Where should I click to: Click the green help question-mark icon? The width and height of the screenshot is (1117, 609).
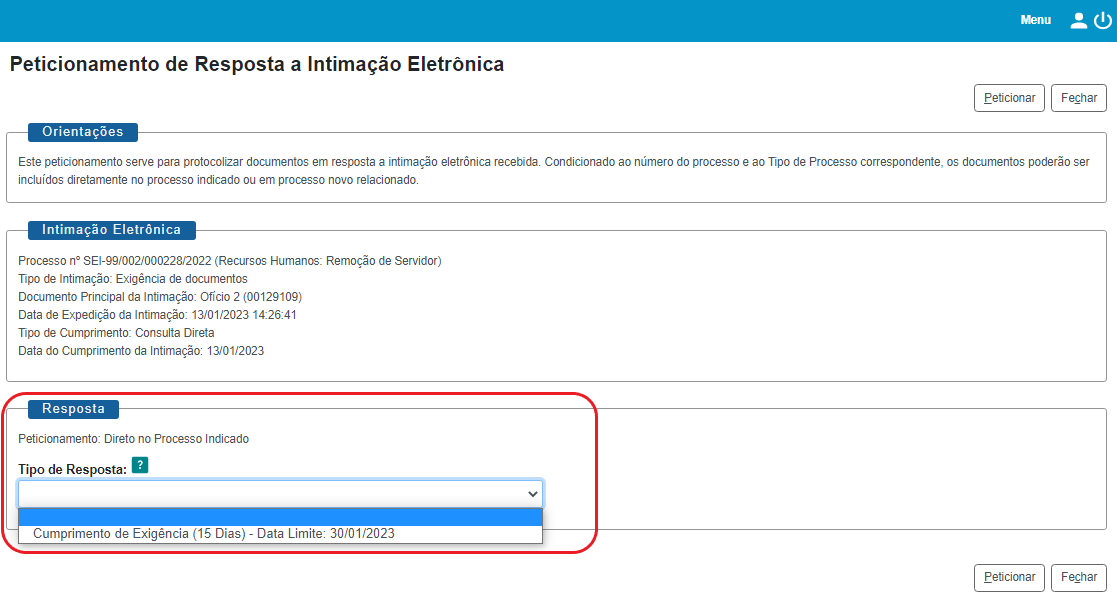click(x=140, y=465)
